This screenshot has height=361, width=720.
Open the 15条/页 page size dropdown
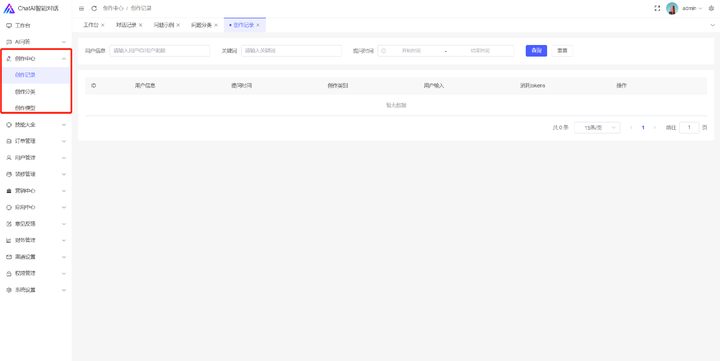(597, 128)
